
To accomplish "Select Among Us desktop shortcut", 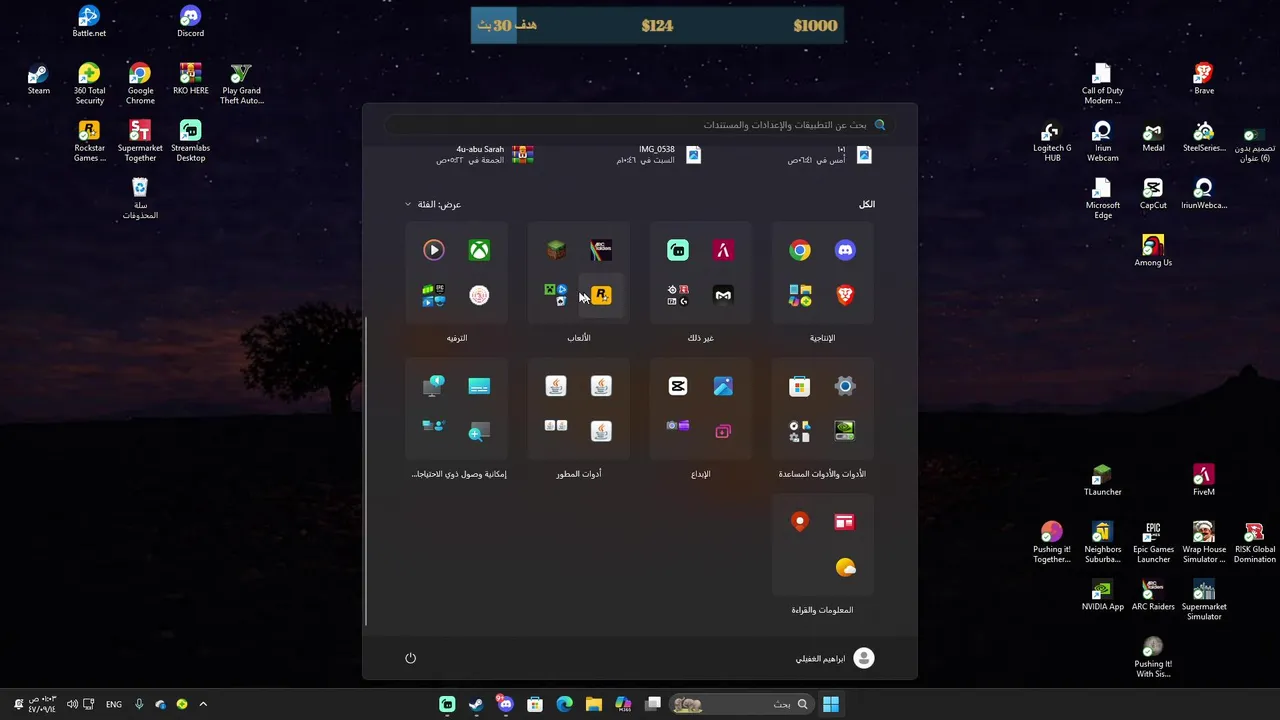I will point(1153,251).
